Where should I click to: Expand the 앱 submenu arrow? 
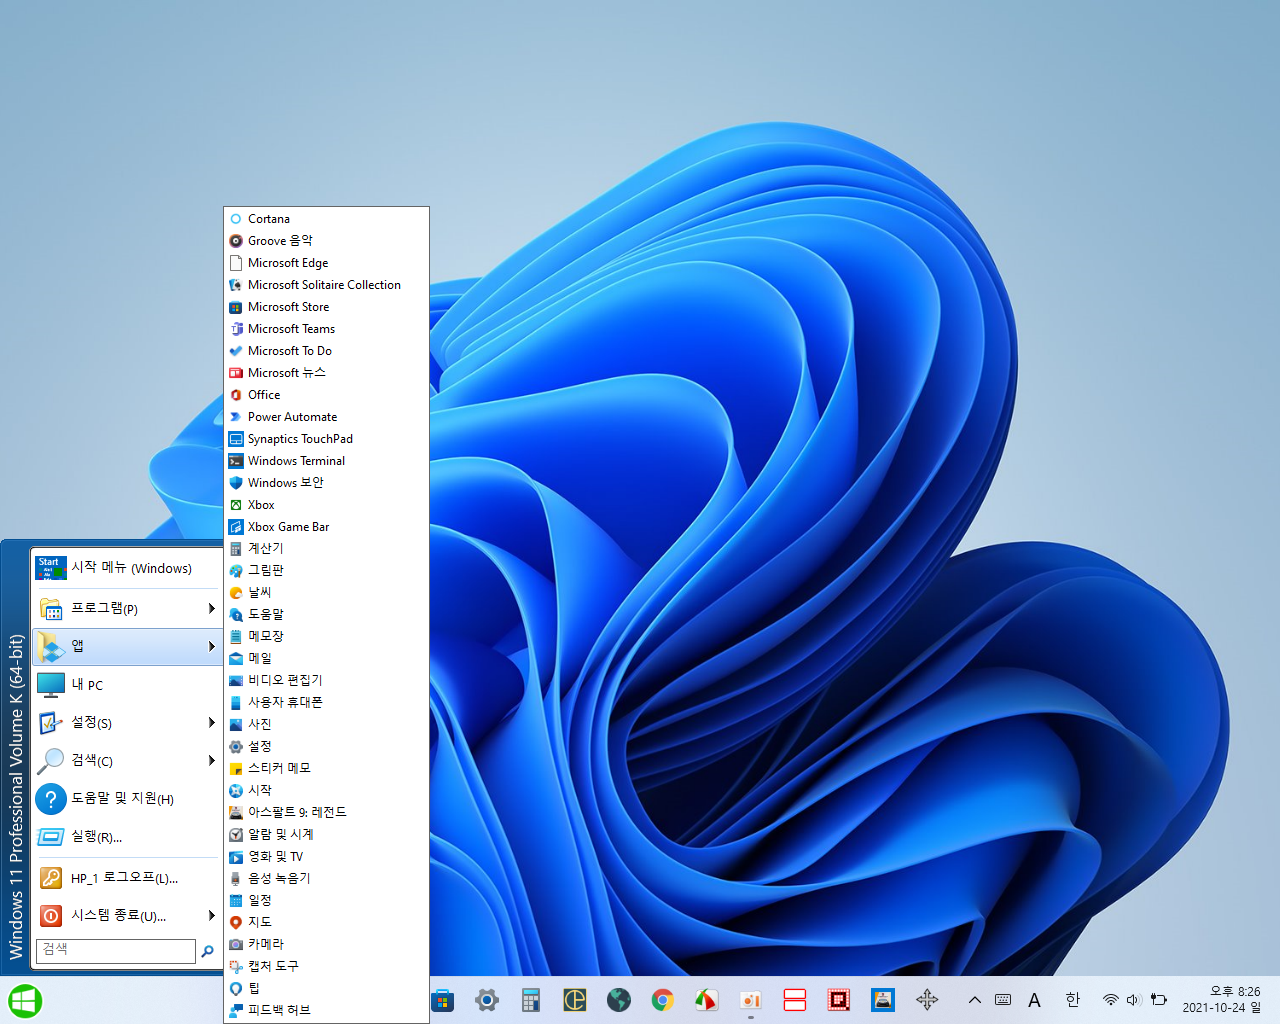pos(211,646)
